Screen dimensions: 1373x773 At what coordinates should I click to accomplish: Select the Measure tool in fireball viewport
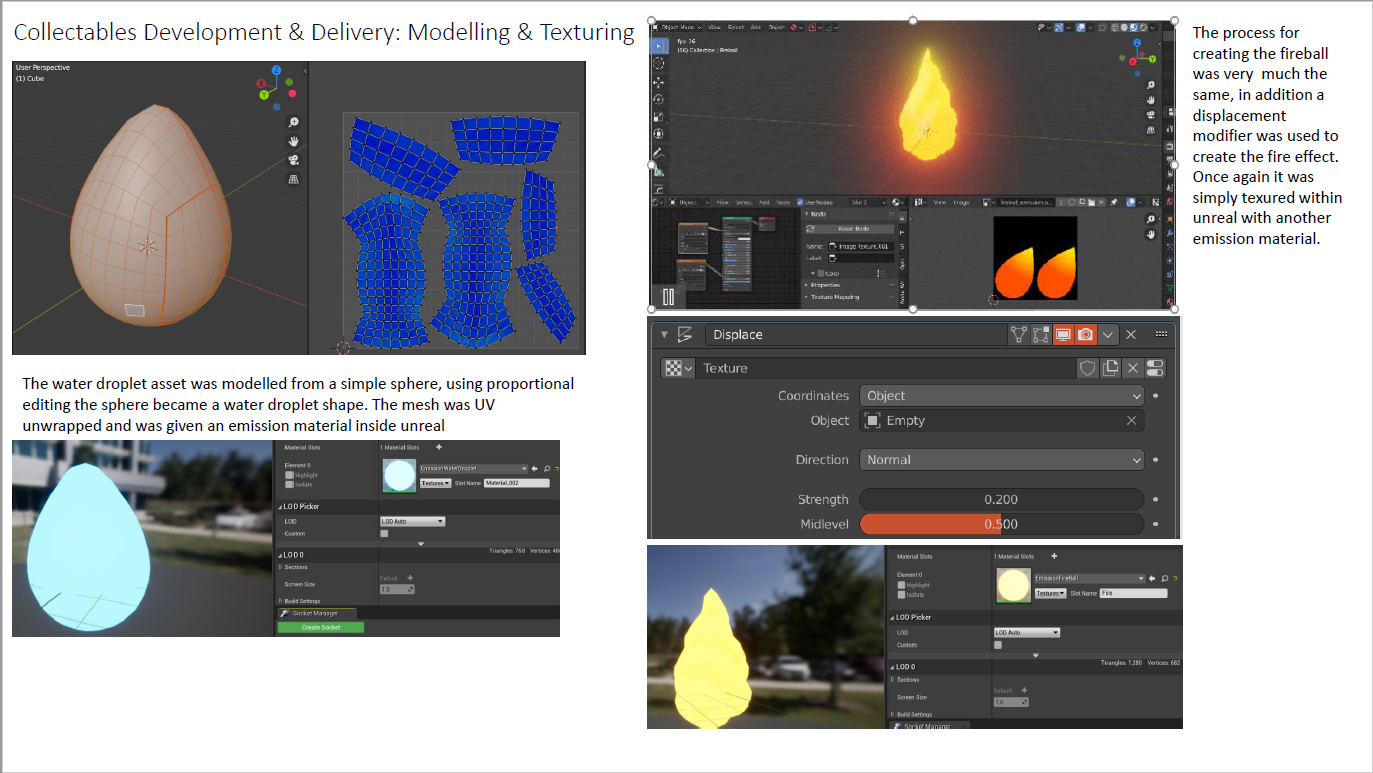pyautogui.click(x=658, y=171)
